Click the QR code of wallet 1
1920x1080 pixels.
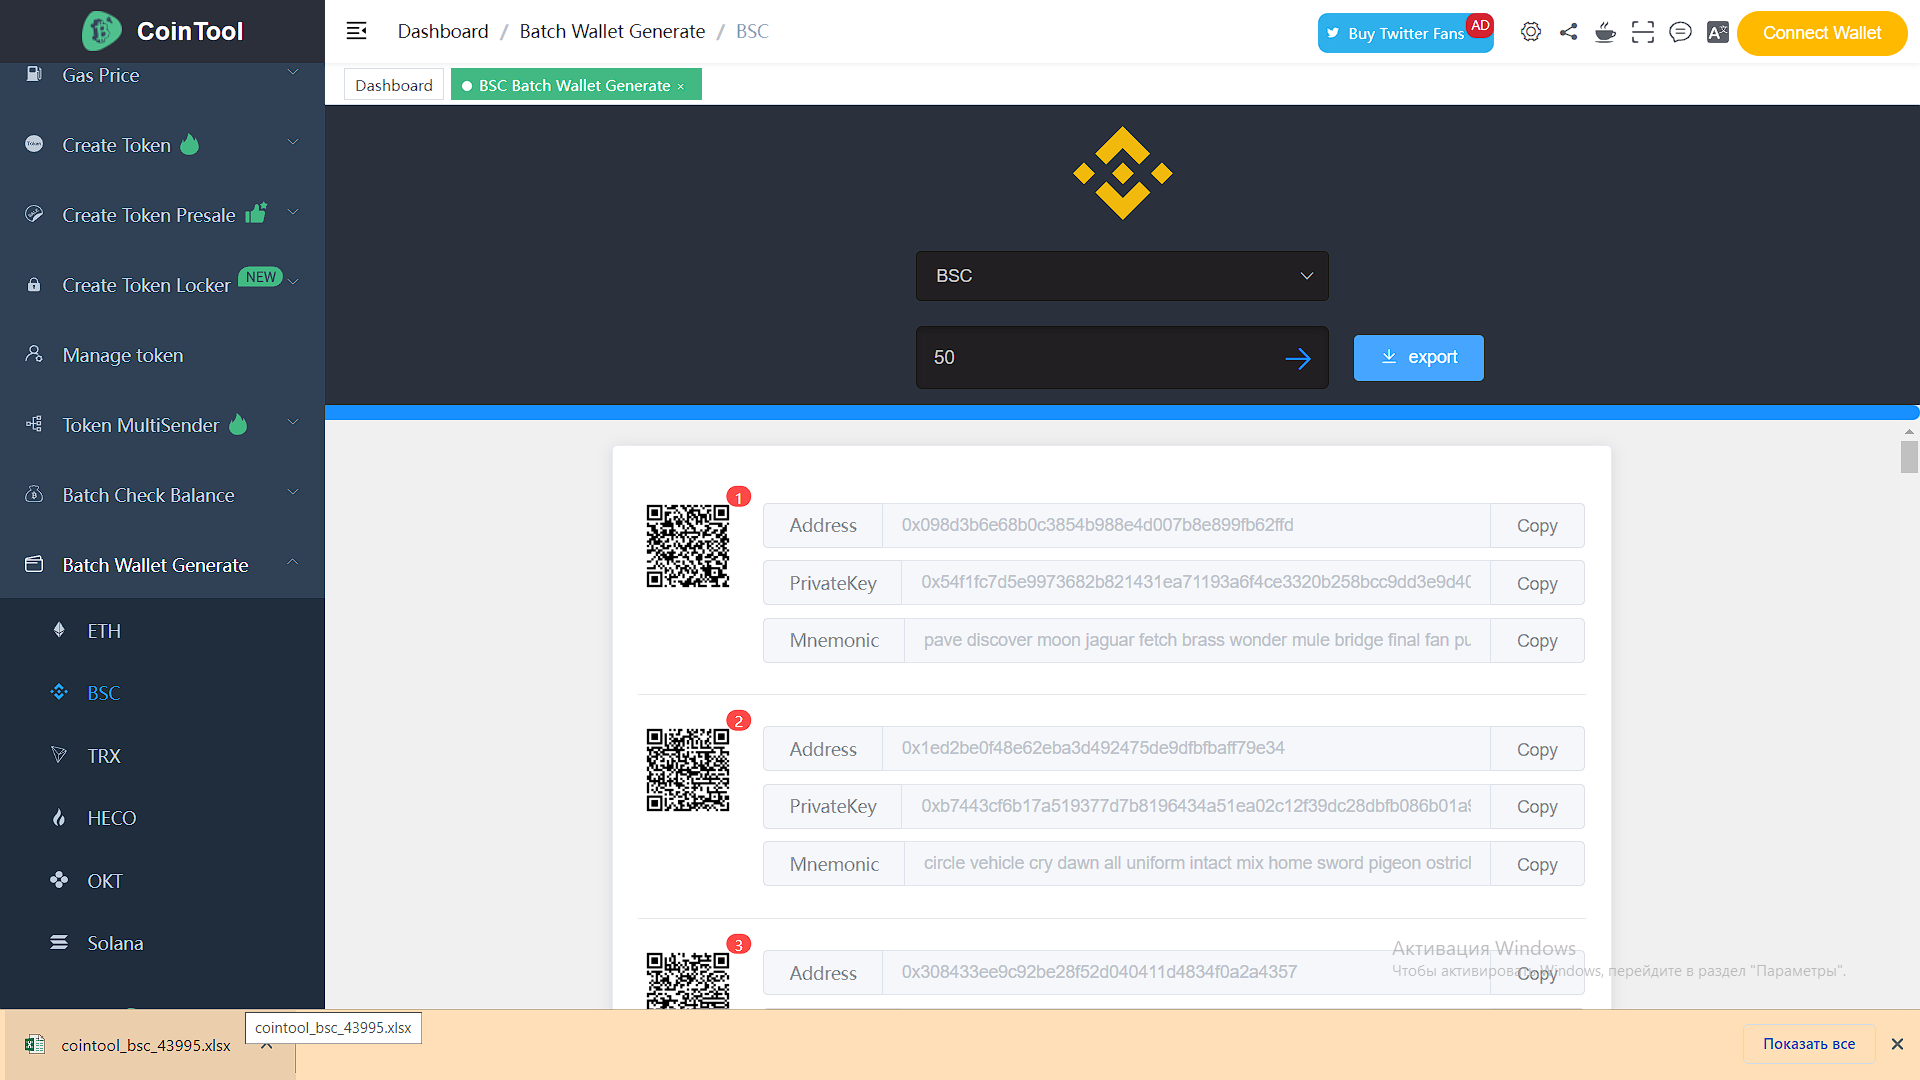(x=688, y=546)
